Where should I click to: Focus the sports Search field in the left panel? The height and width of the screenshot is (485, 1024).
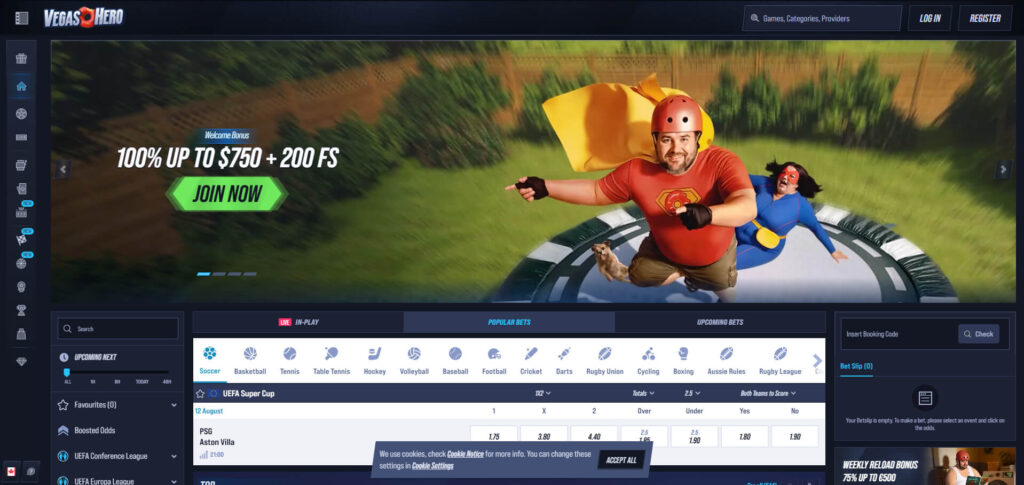pyautogui.click(x=118, y=328)
